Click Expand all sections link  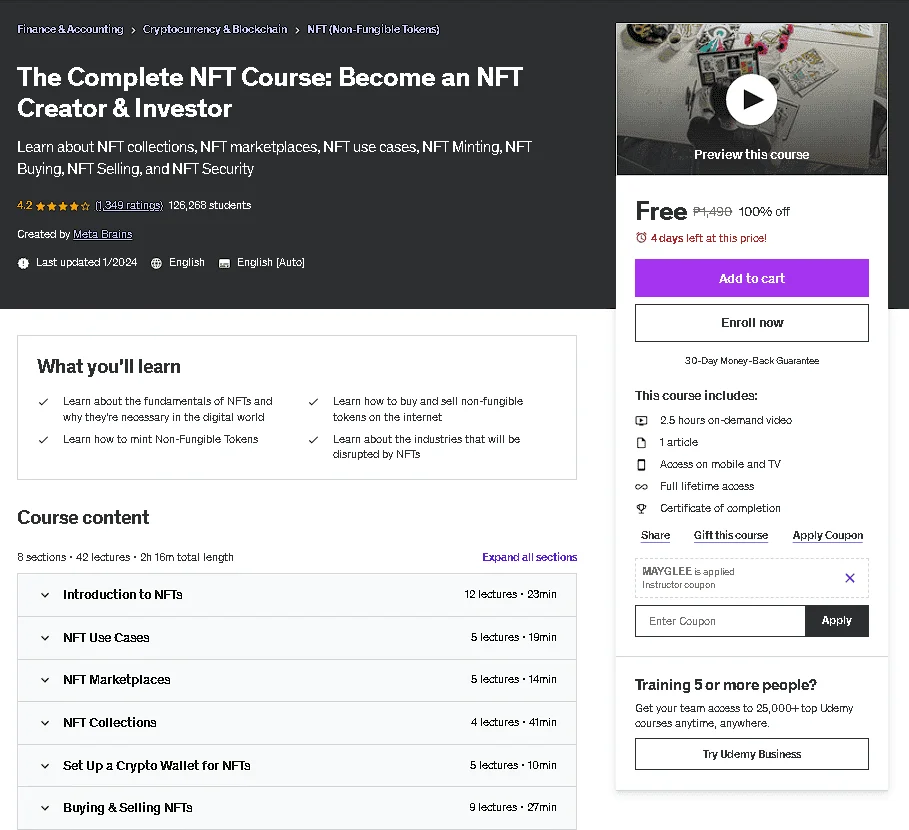pyautogui.click(x=529, y=557)
